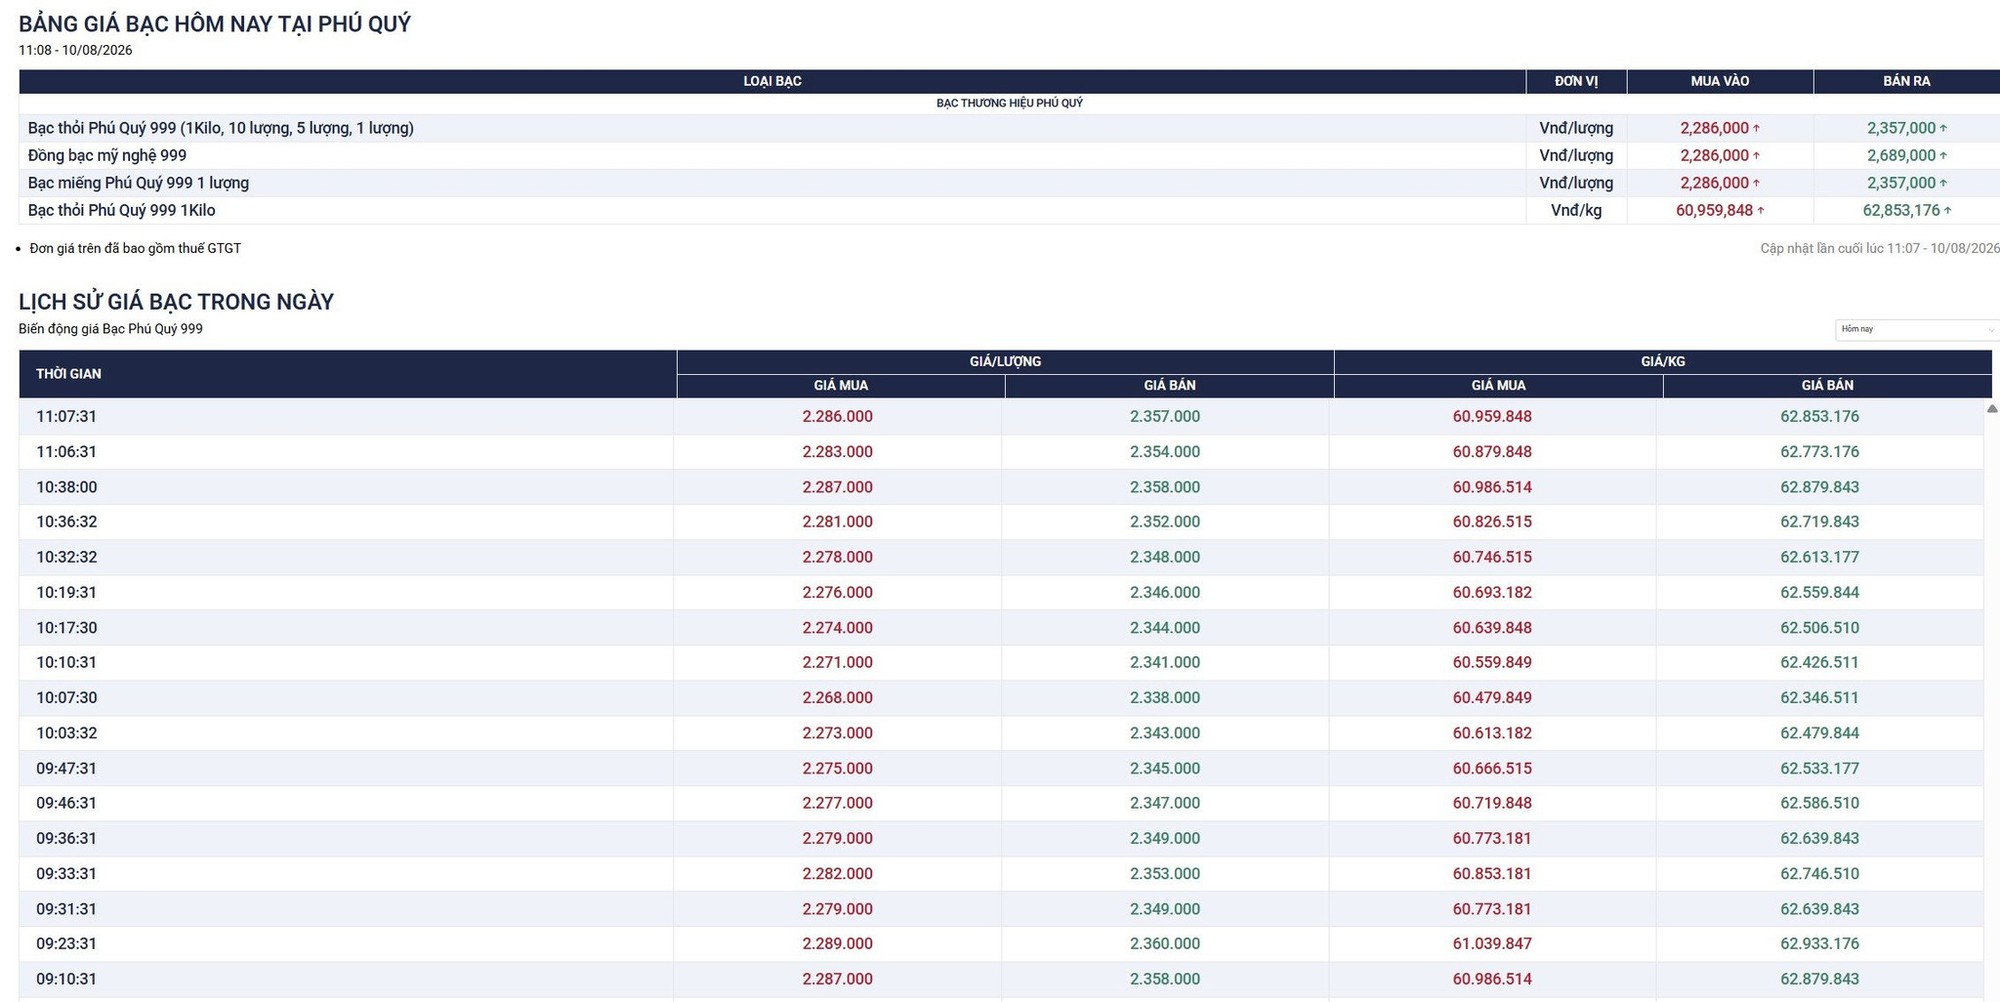Select the 09:23:31 history row
This screenshot has height=1002, width=2000.
[1001, 944]
